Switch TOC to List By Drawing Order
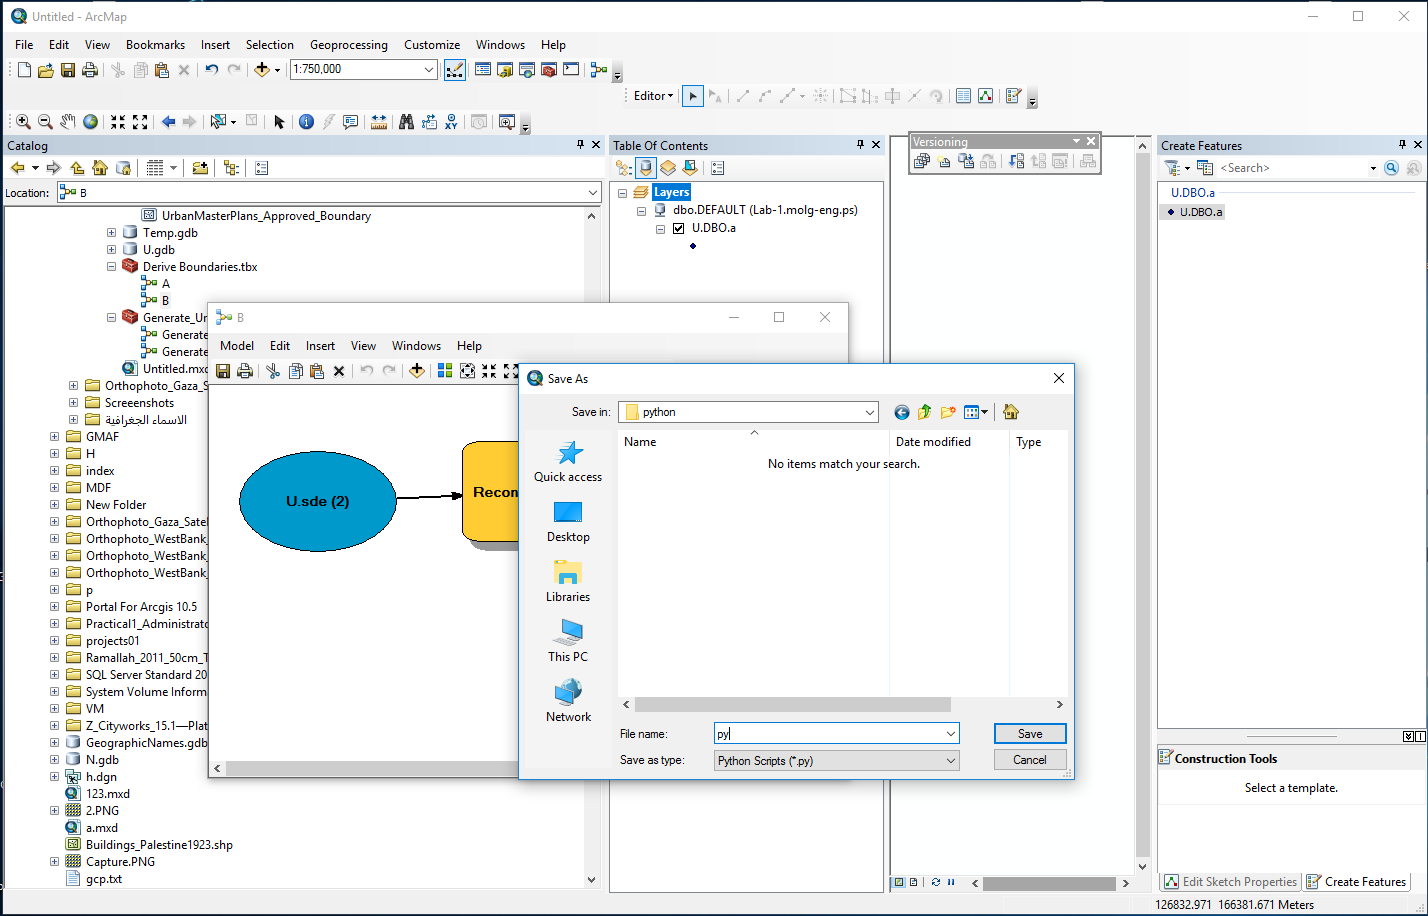1428x916 pixels. click(x=624, y=168)
